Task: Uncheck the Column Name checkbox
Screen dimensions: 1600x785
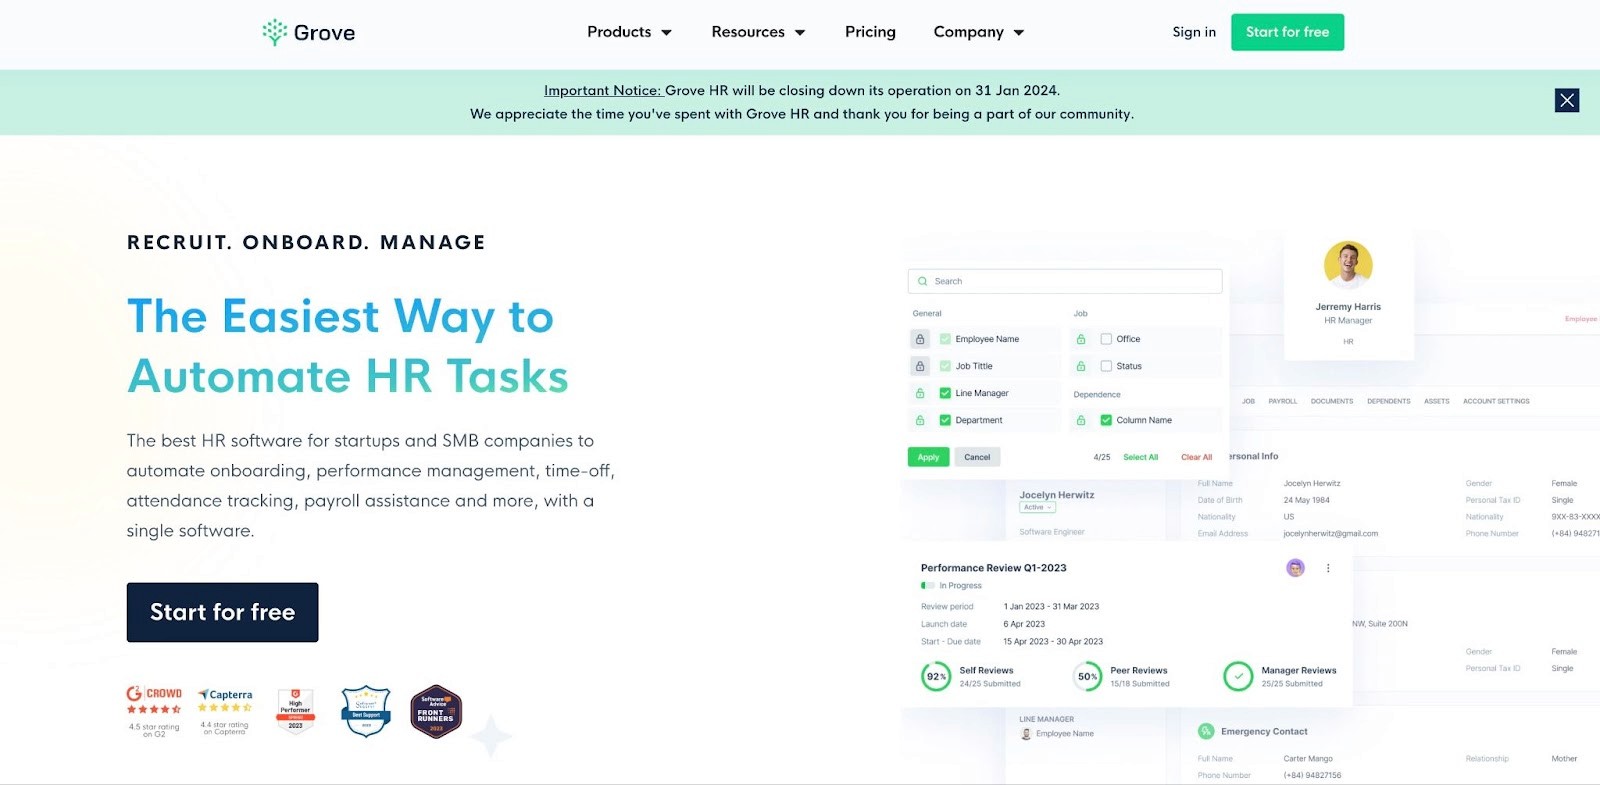Action: tap(1106, 420)
